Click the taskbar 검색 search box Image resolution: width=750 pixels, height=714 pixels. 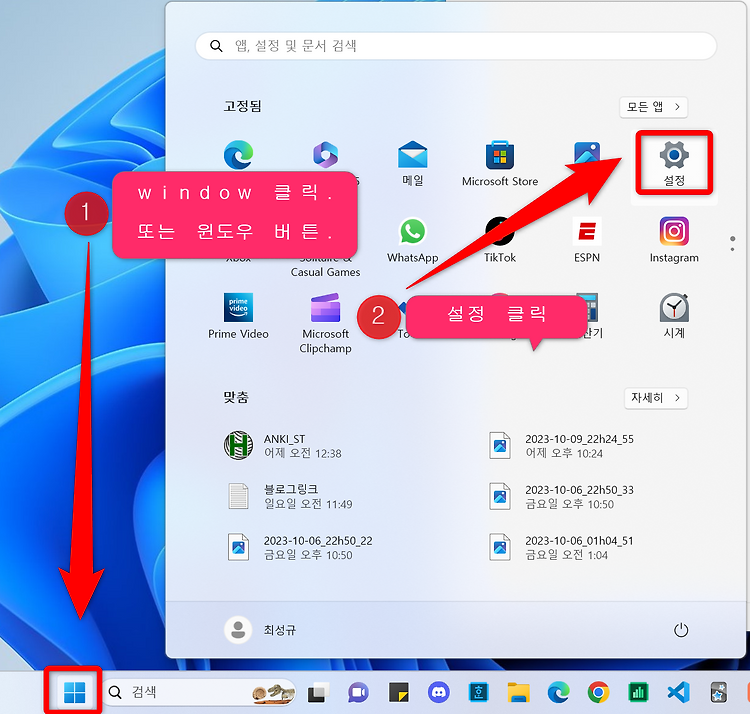199,692
